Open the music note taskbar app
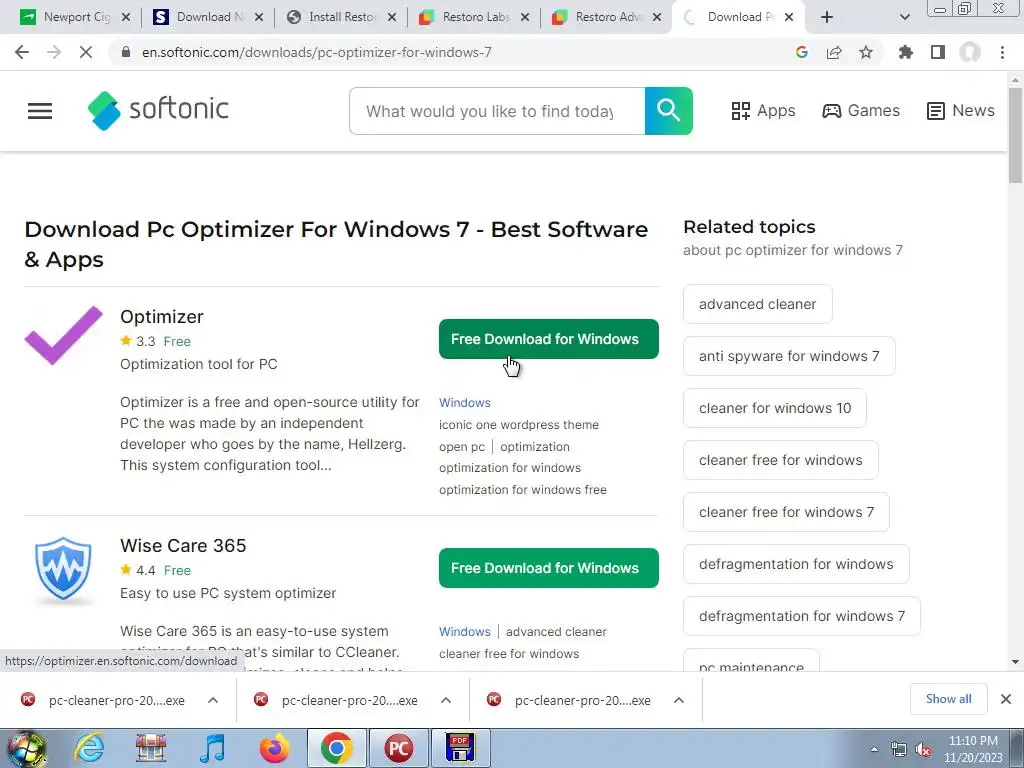 [212, 748]
